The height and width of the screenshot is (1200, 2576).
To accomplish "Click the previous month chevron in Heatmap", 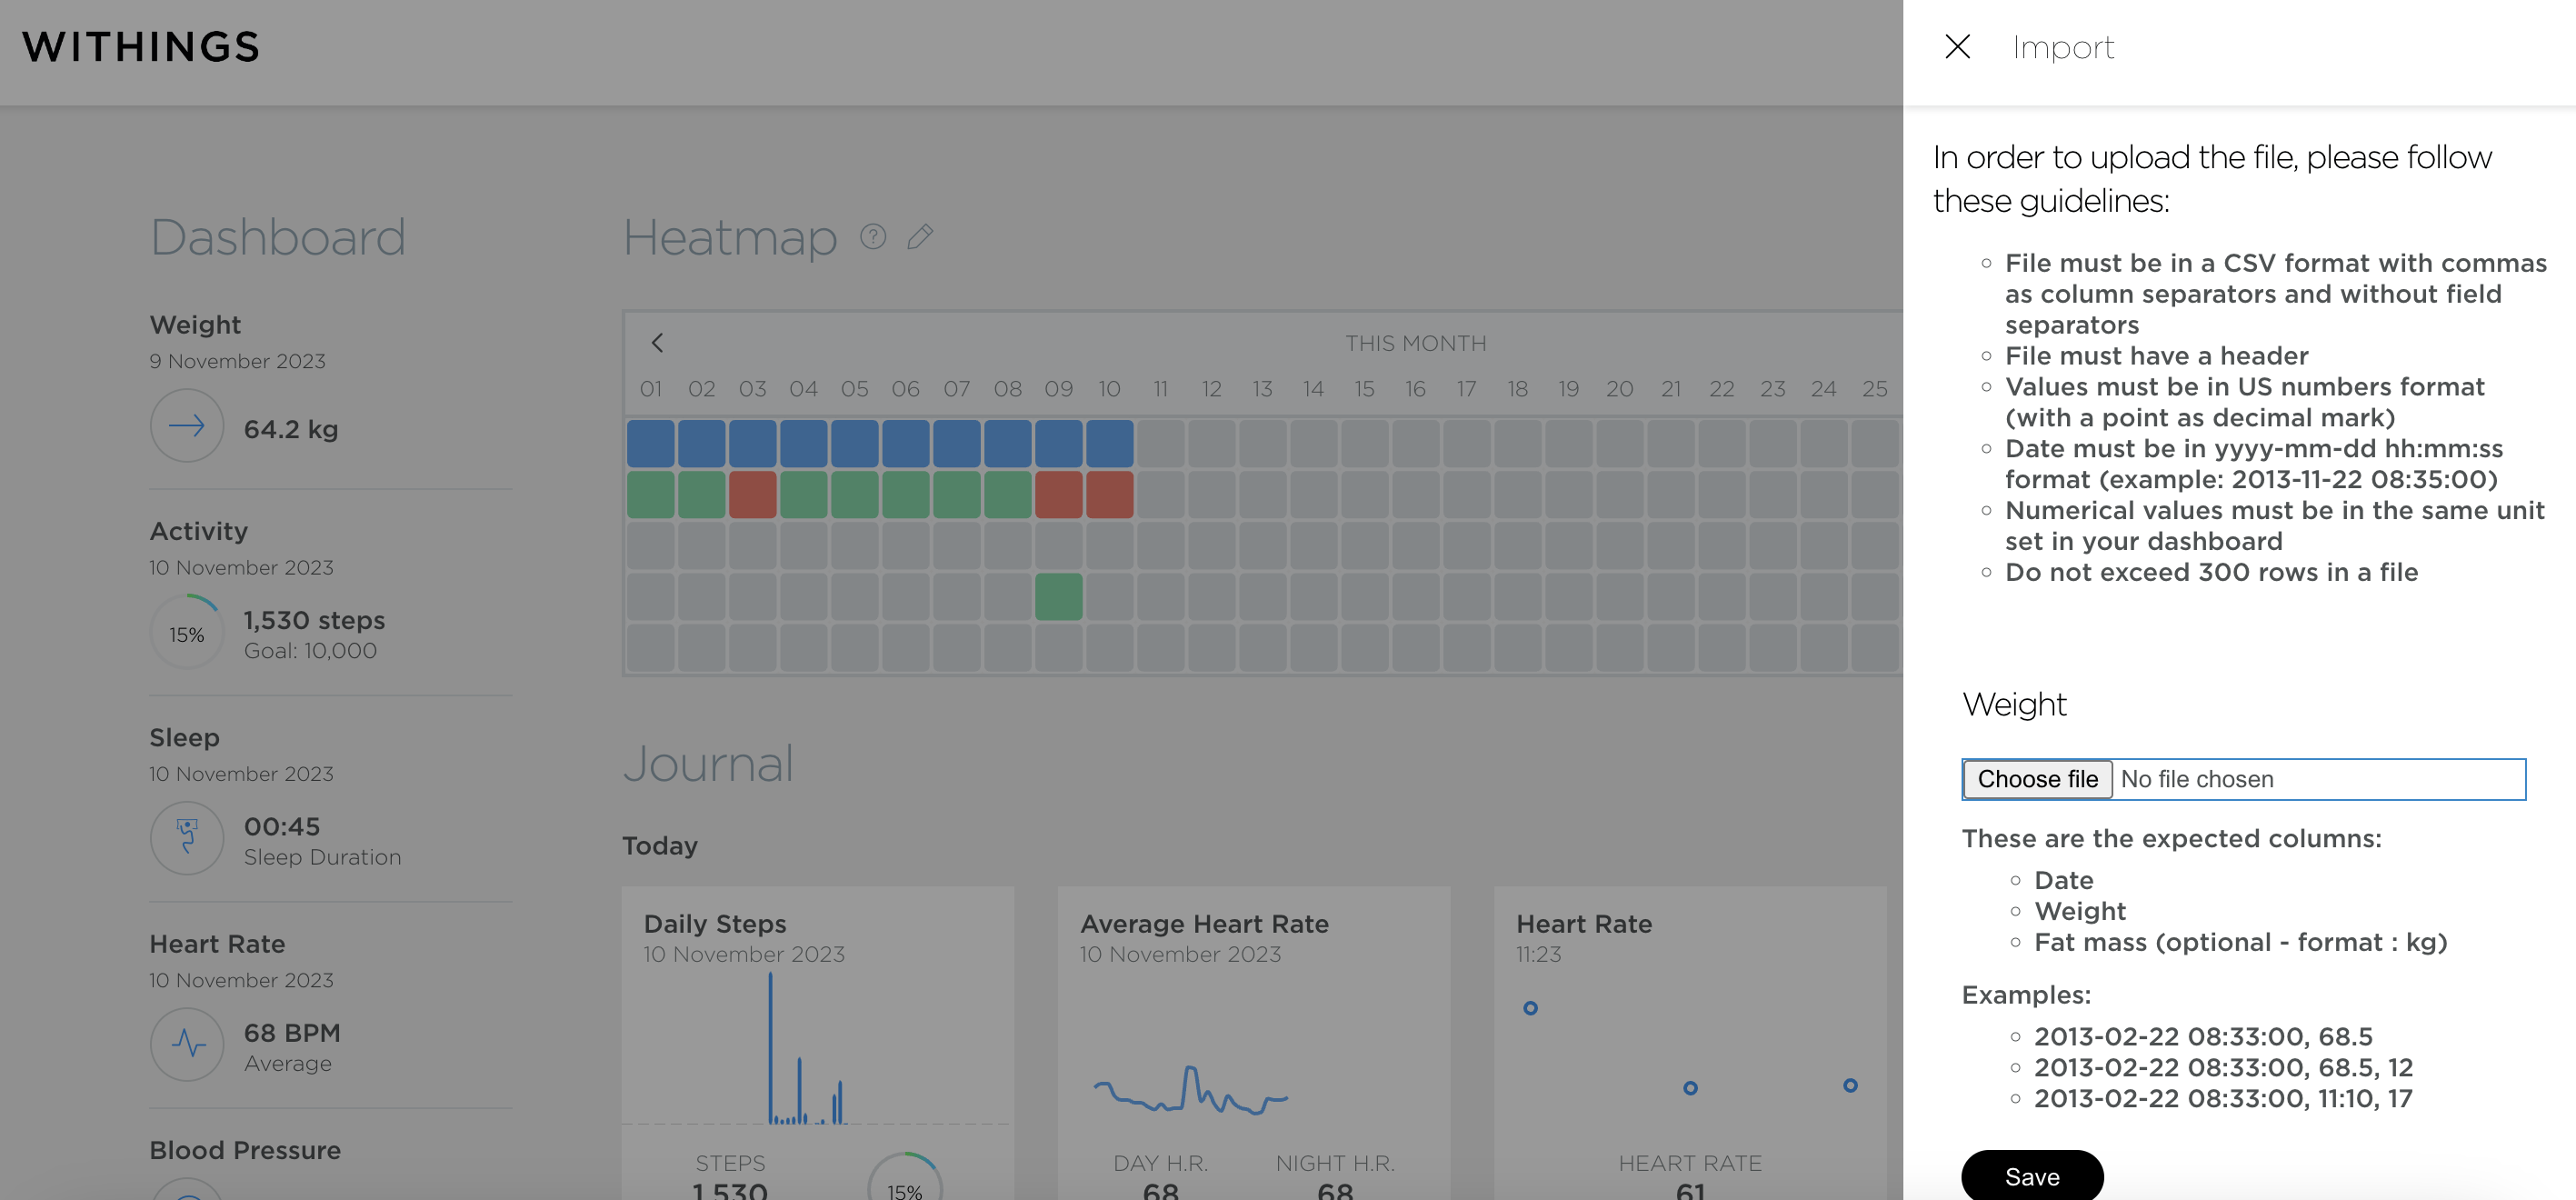I will pos(658,342).
